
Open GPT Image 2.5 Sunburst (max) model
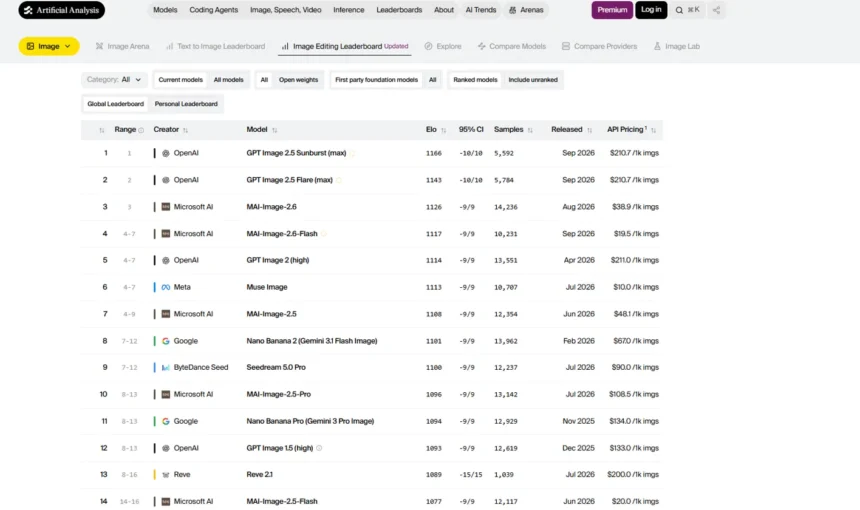(x=296, y=153)
